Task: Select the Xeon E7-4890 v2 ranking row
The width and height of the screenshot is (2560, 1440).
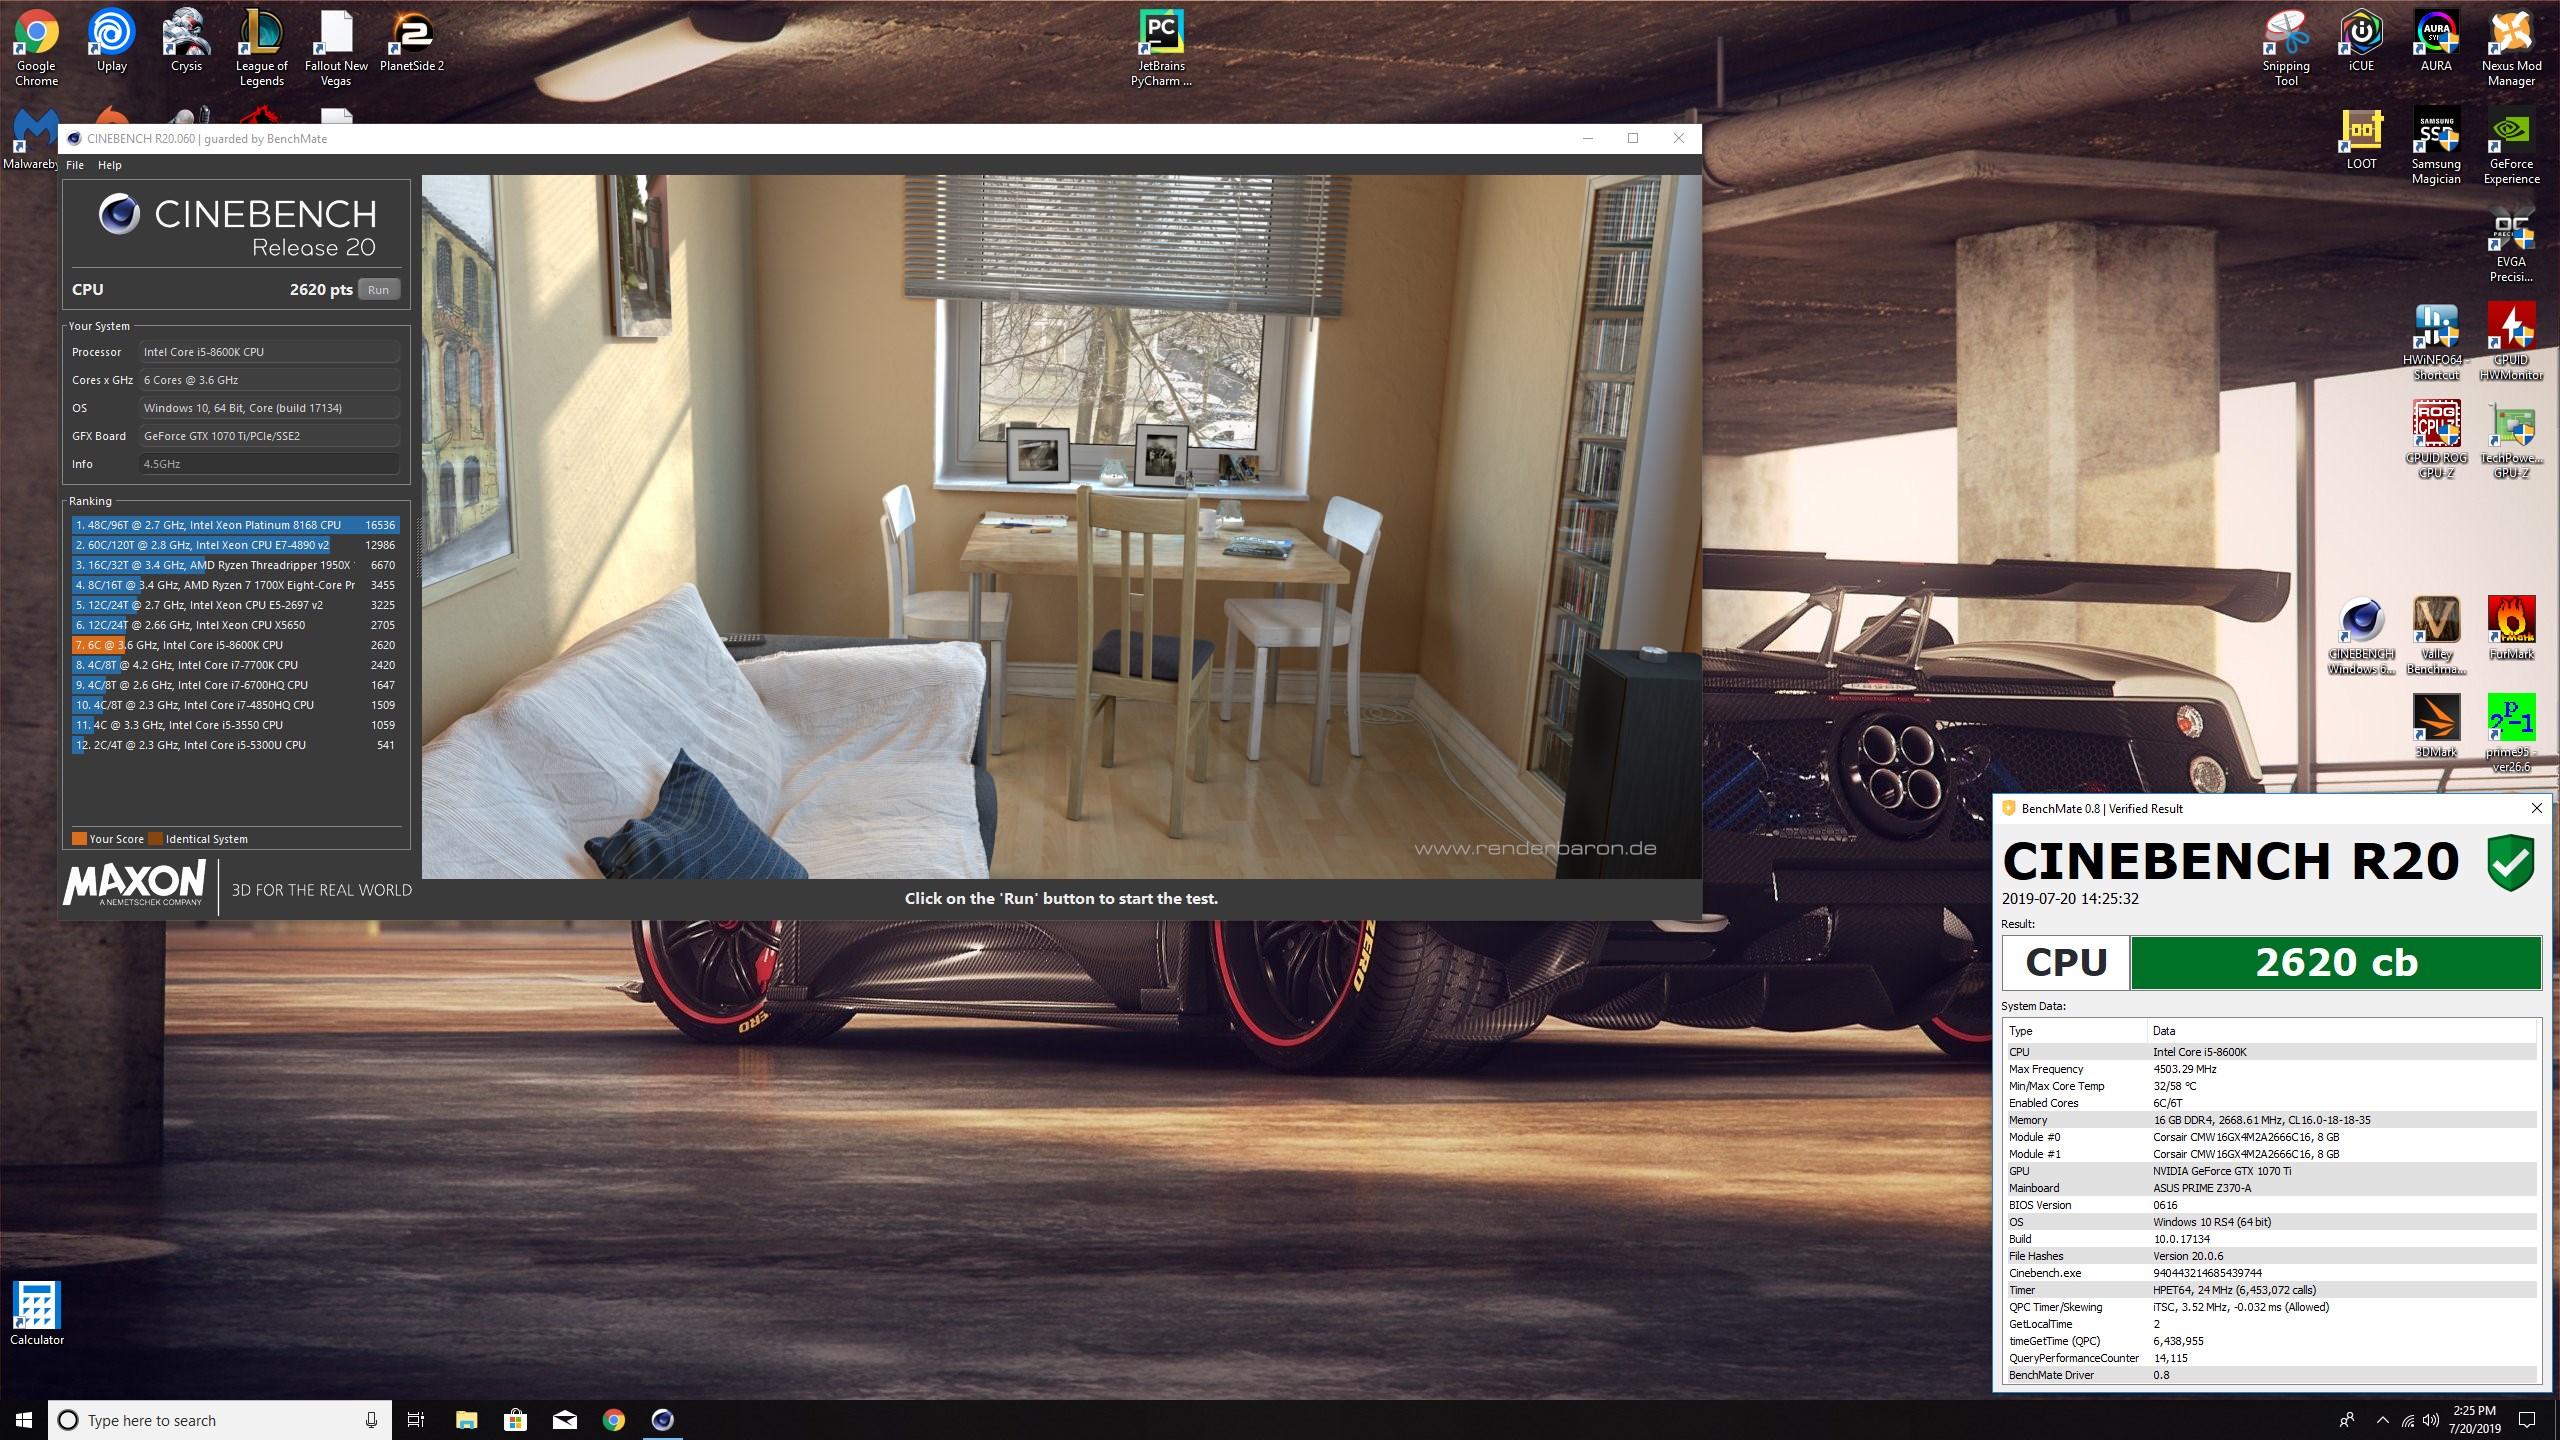Action: [235, 545]
